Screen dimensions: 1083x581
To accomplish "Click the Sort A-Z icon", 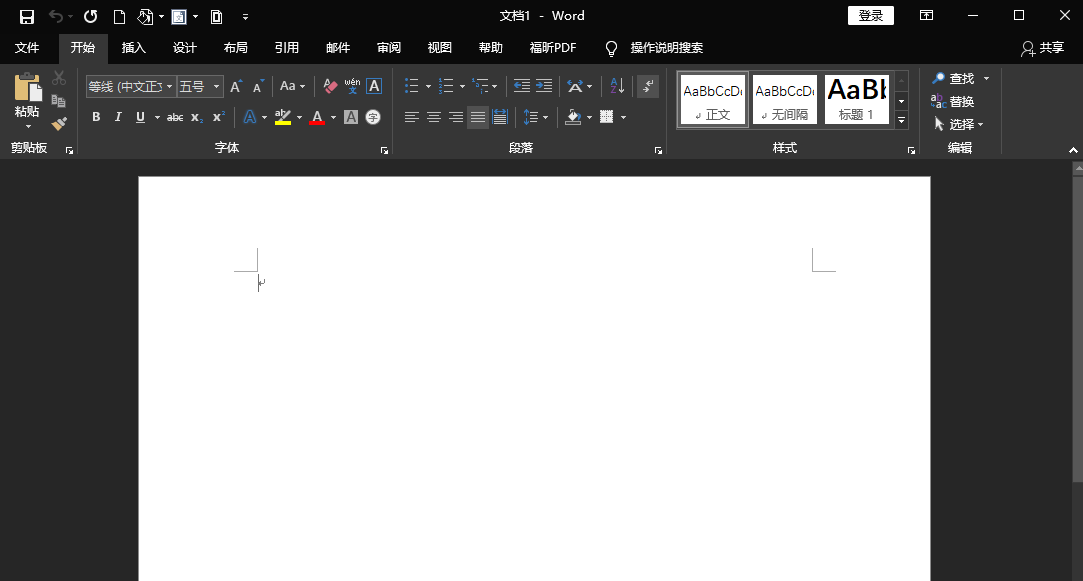I will 617,87.
